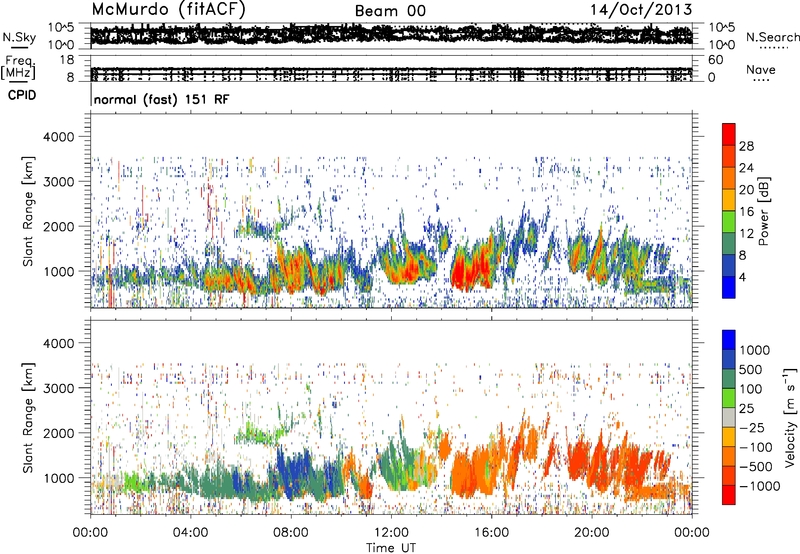Image resolution: width=800 pixels, height=554 pixels.
Task: Pick the blue 4–8 dB Power segment
Action: 729,266
